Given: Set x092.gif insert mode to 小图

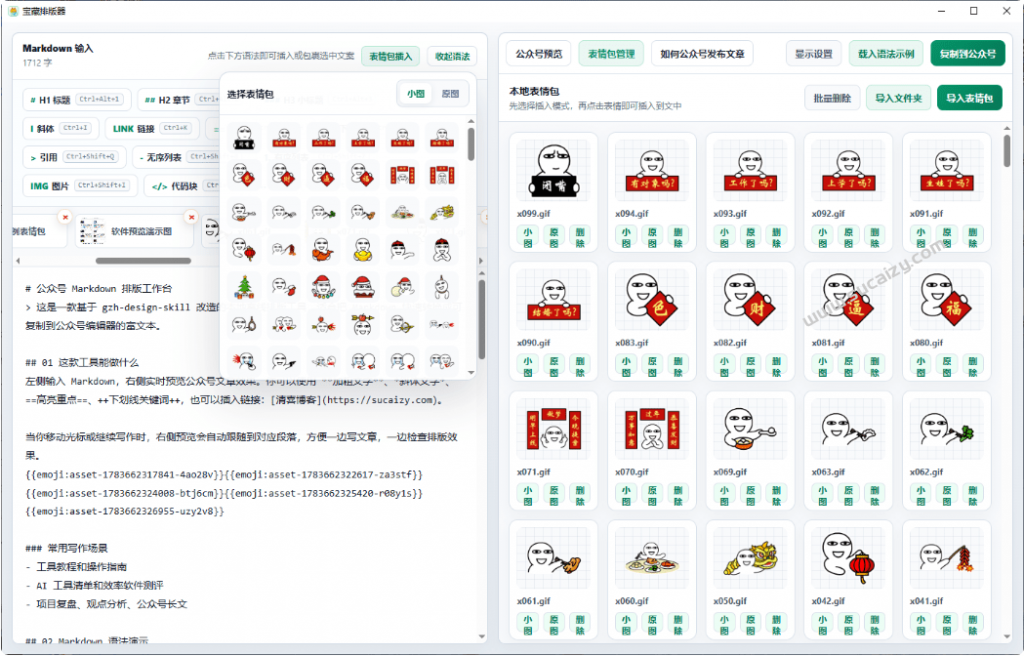Looking at the screenshot, I should point(822,237).
